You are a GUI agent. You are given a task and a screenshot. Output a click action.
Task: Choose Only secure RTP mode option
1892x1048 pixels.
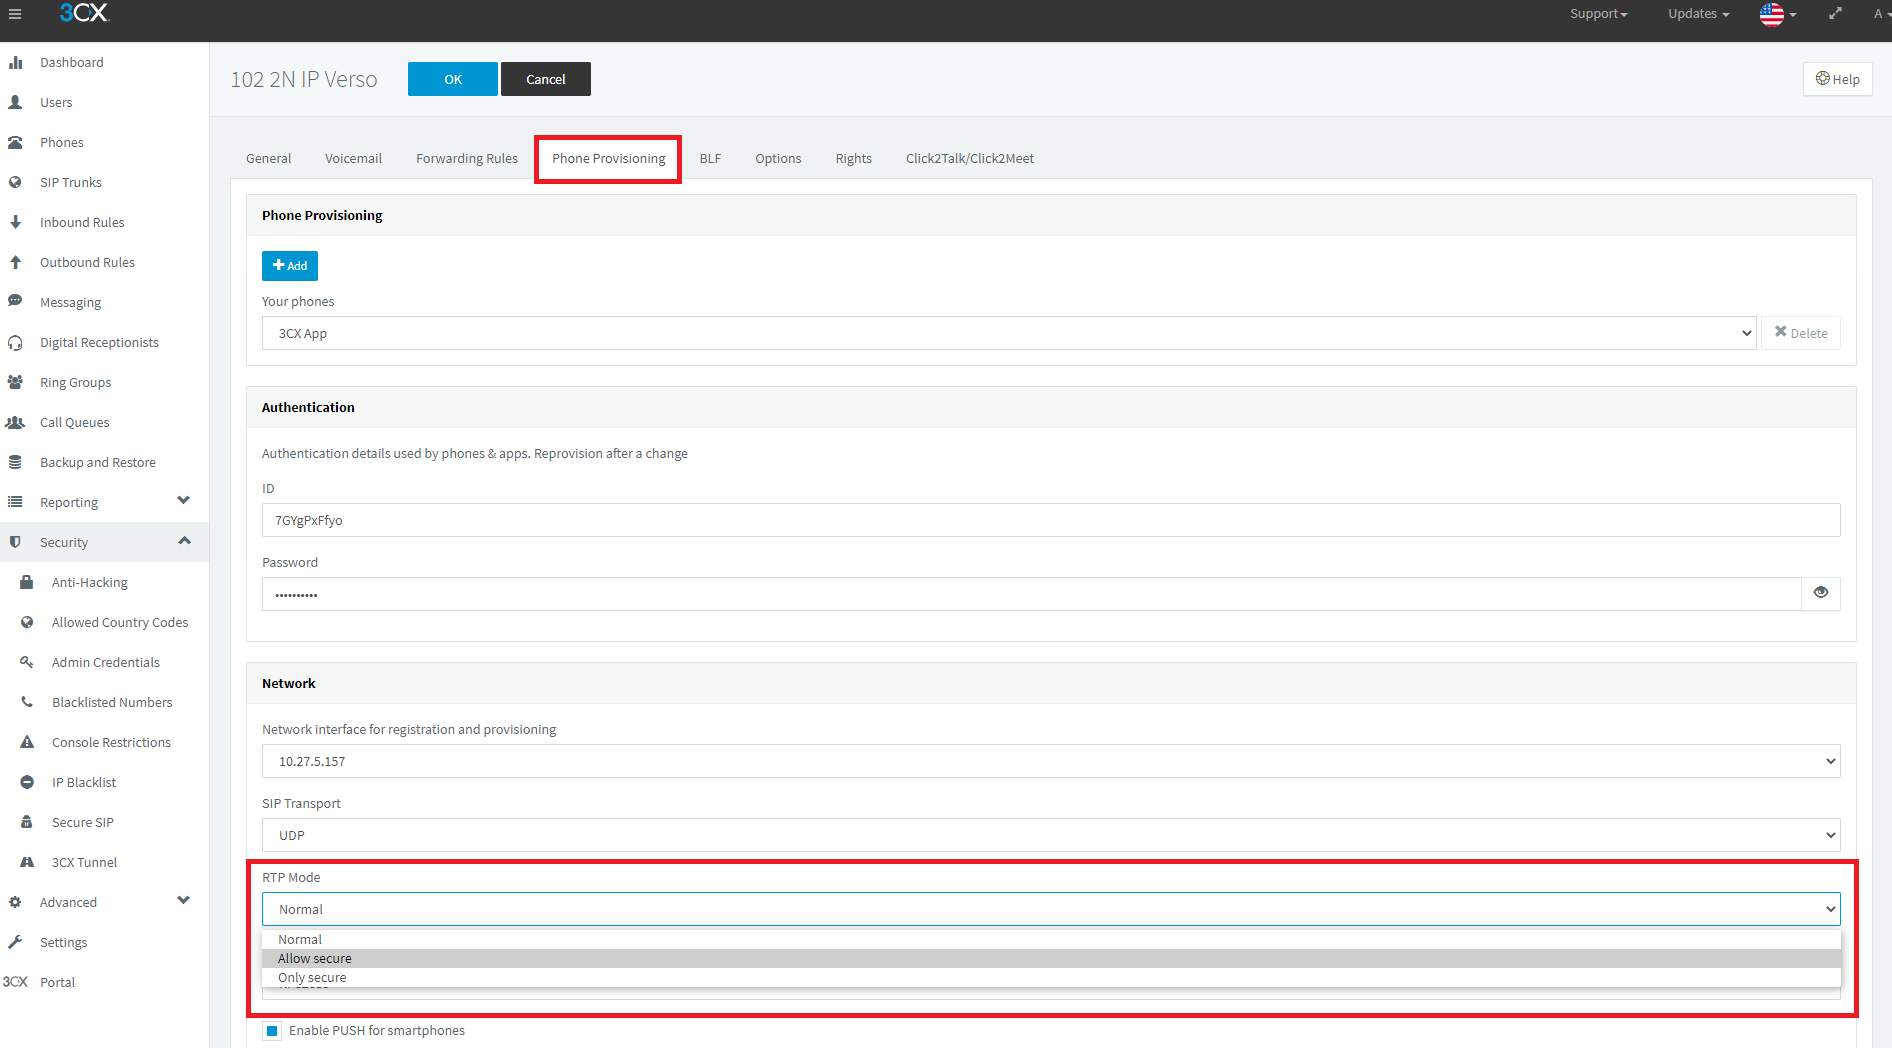[312, 978]
